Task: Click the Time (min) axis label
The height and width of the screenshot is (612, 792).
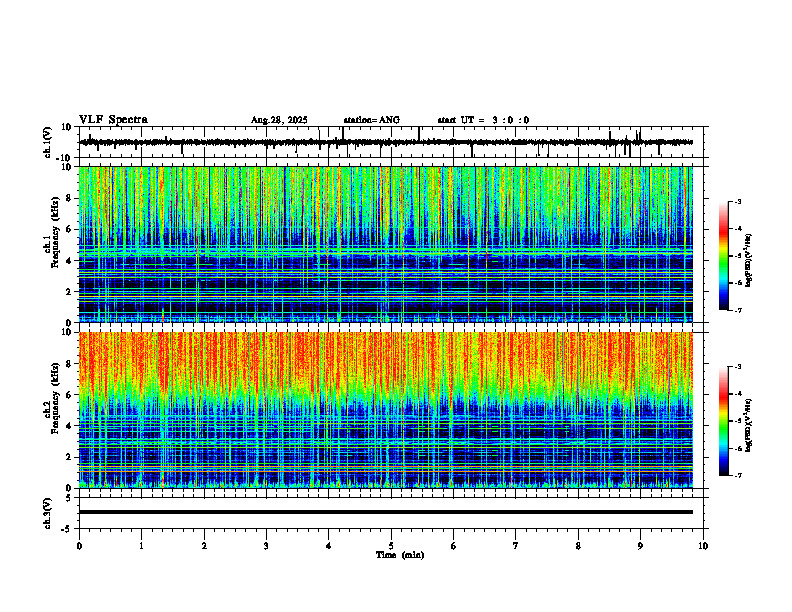Action: 400,555
